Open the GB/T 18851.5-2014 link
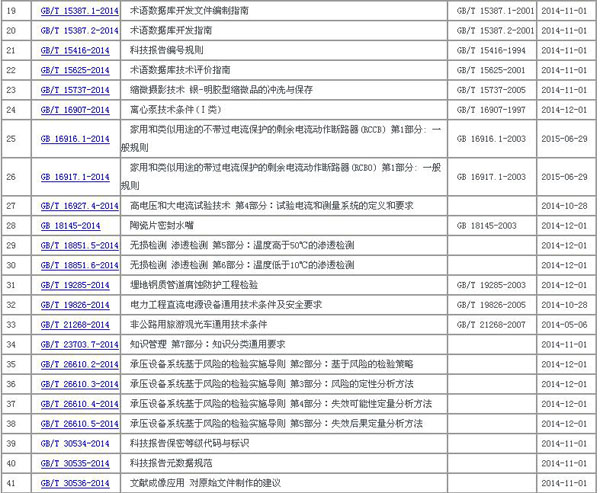600x493 pixels. (80, 246)
